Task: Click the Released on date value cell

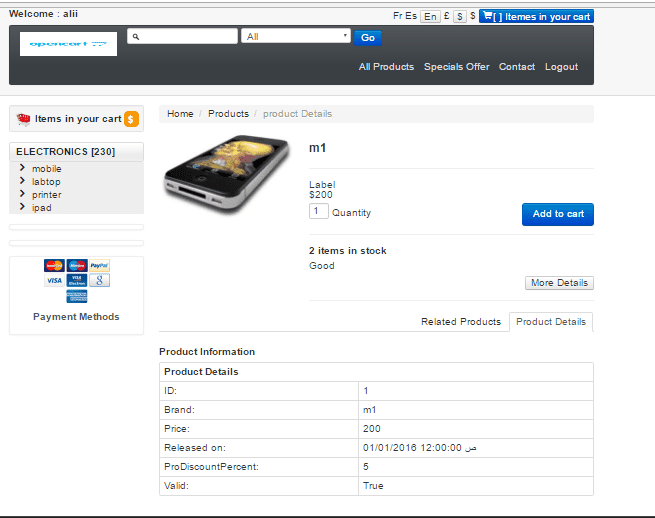Action: click(x=476, y=448)
